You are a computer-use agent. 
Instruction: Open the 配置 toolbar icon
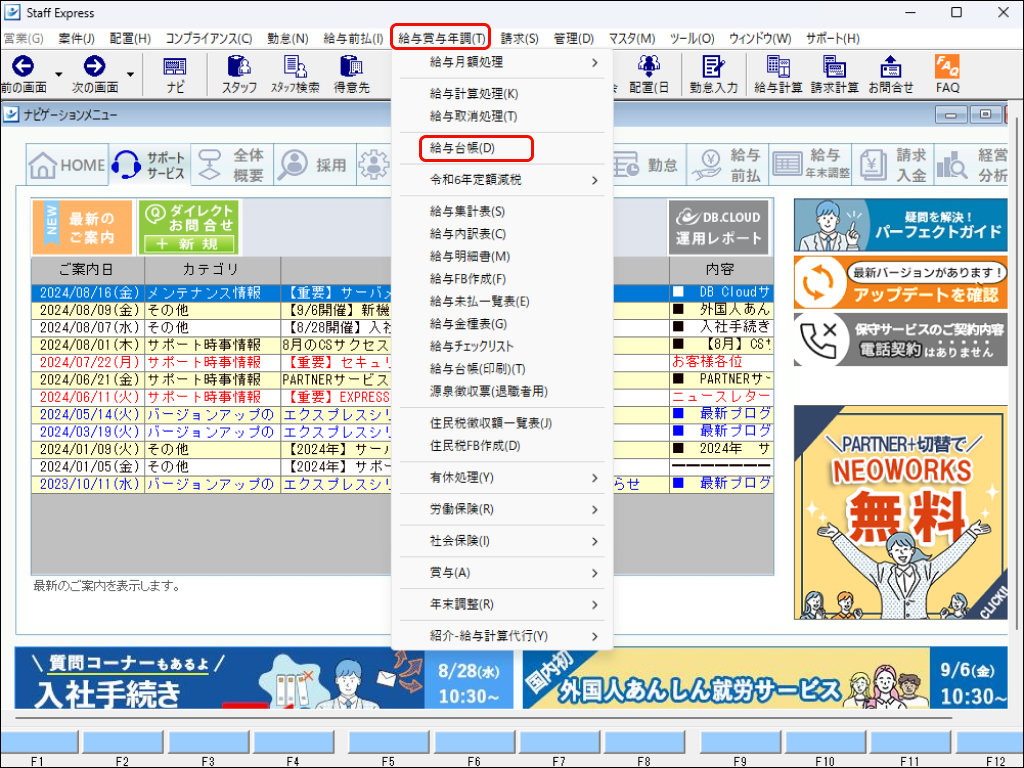click(x=648, y=74)
